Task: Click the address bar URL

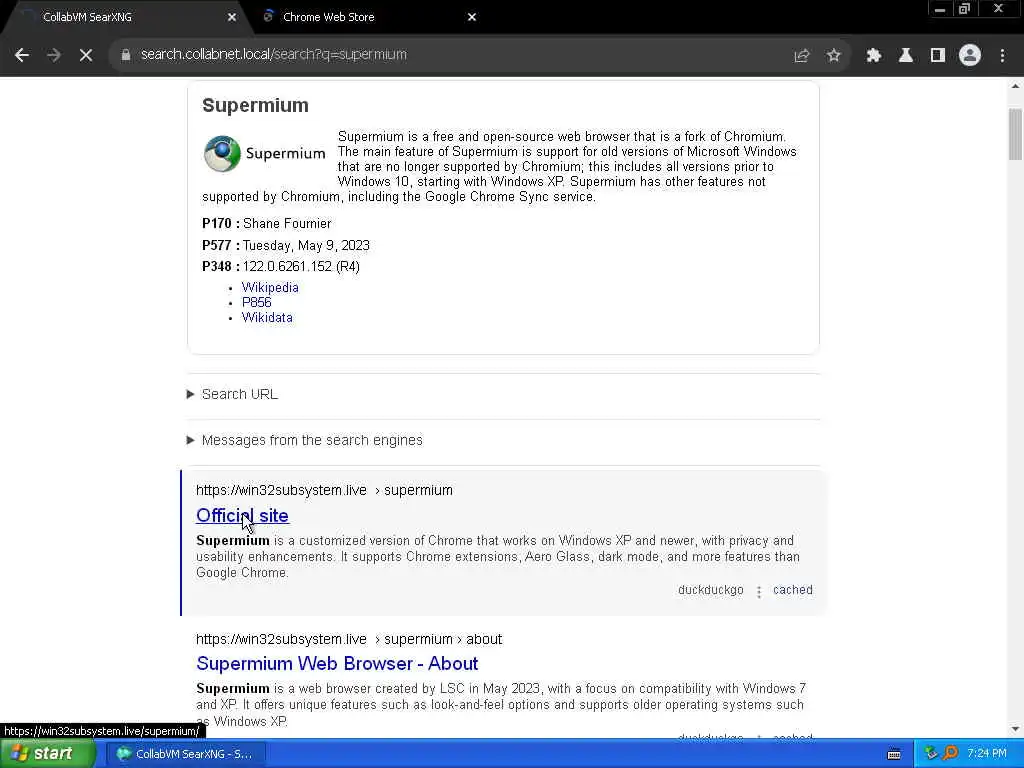Action: click(x=274, y=54)
